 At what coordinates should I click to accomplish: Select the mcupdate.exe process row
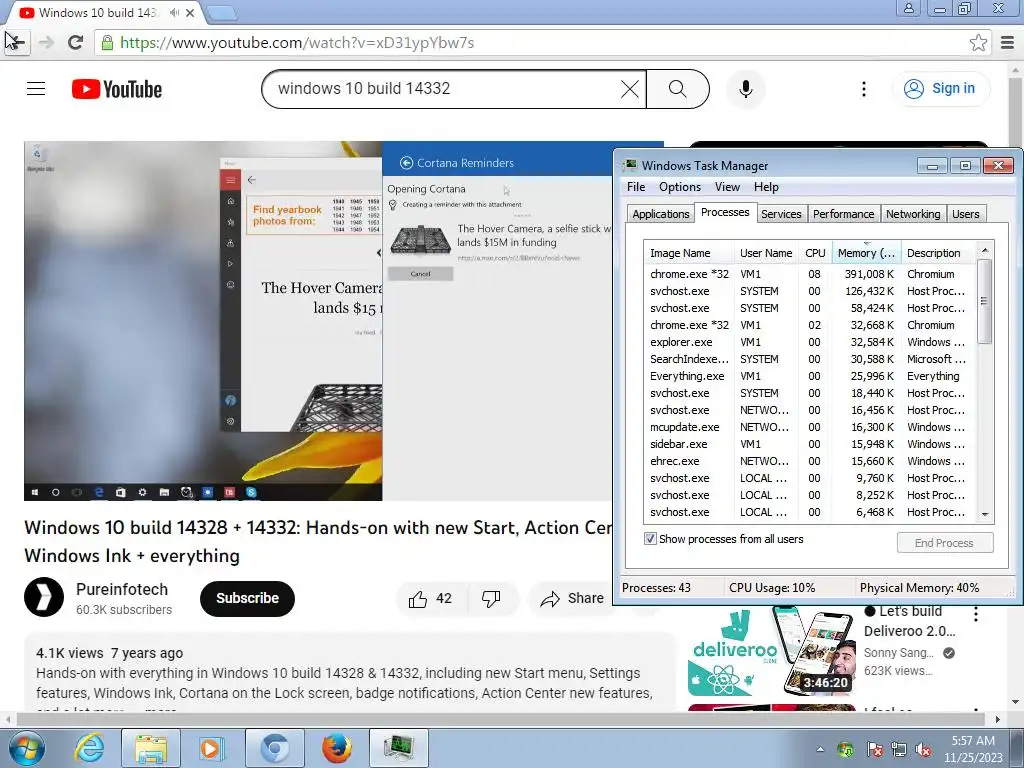point(810,427)
